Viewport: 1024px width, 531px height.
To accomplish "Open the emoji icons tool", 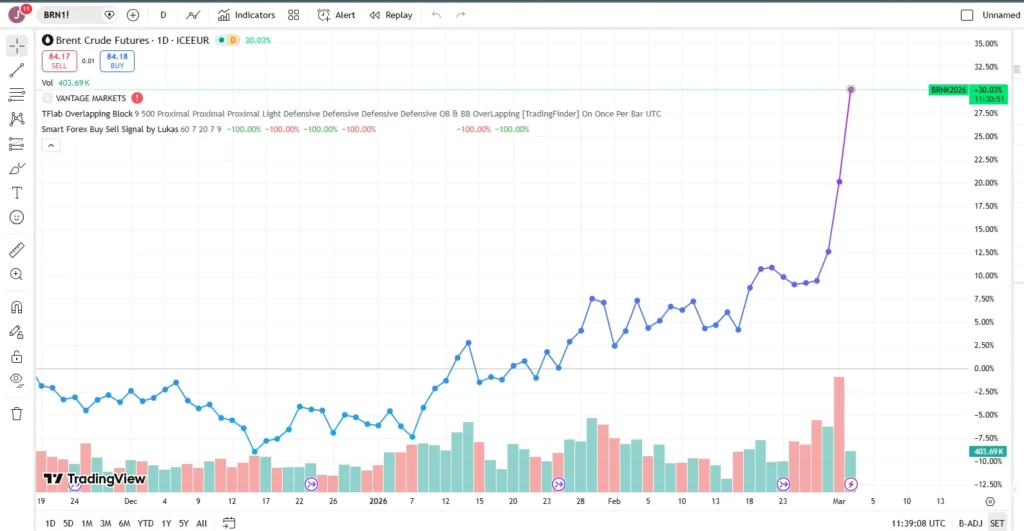I will pyautogui.click(x=17, y=217).
